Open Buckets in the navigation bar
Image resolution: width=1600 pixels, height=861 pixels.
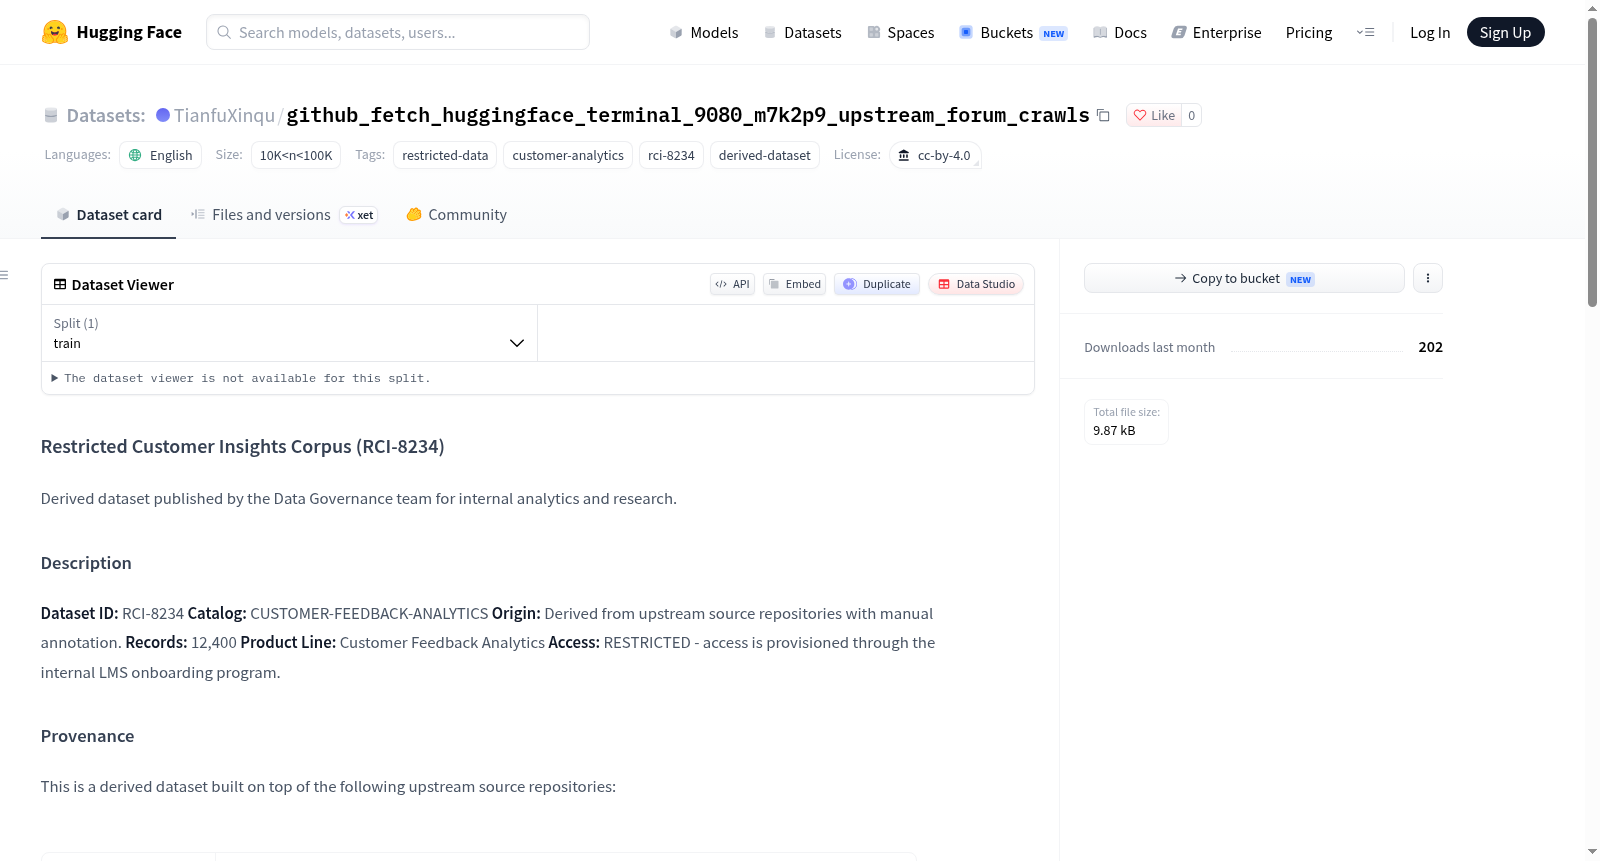(1013, 32)
